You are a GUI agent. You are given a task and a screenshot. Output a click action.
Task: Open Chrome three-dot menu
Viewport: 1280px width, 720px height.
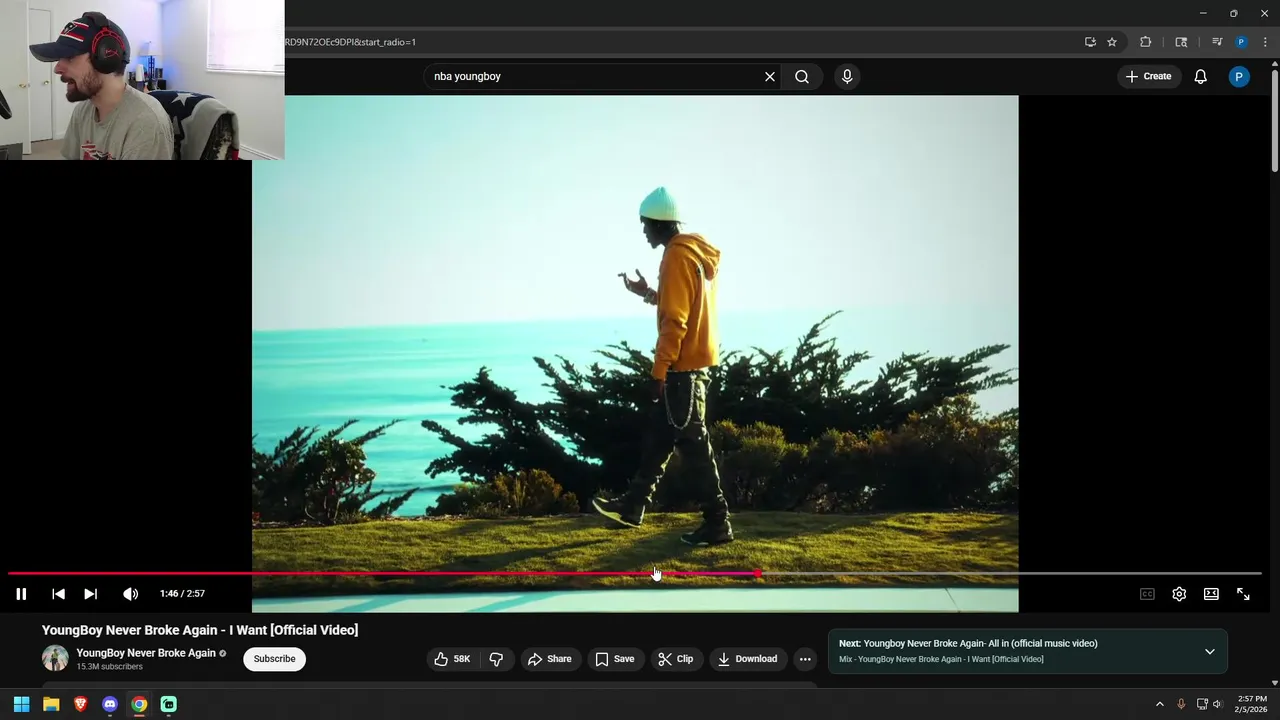pyautogui.click(x=1265, y=42)
